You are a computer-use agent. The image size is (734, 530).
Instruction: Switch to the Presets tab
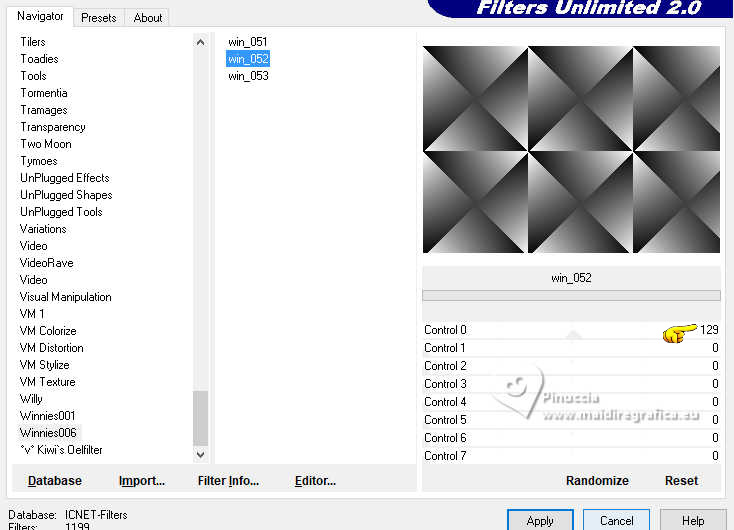[x=98, y=18]
